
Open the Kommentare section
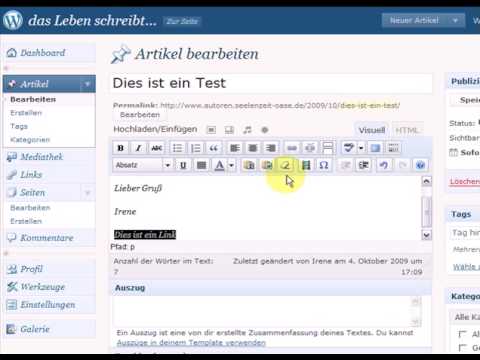(x=47, y=238)
